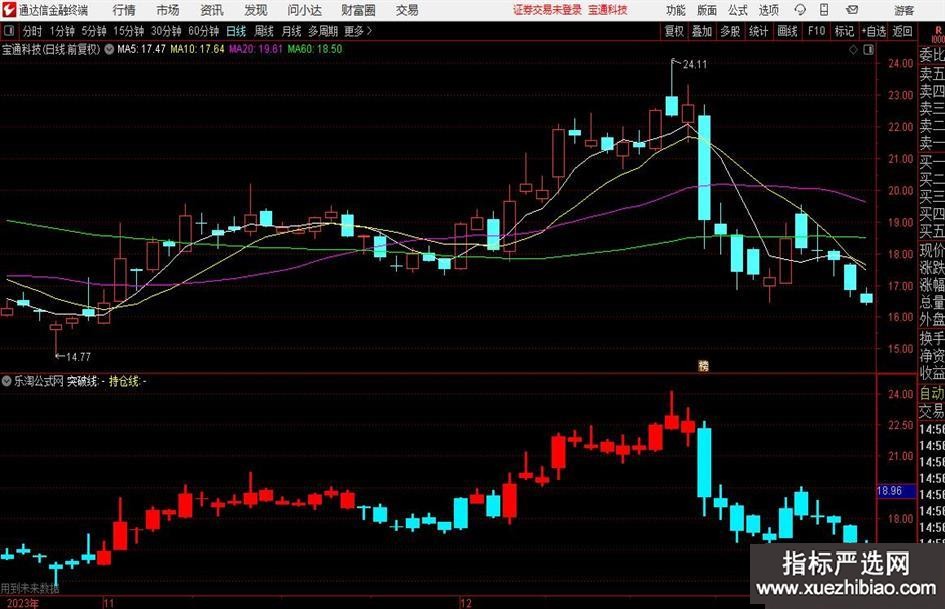Click the diamond icon above the price axis
Image resolution: width=945 pixels, height=609 pixels.
pos(851,48)
